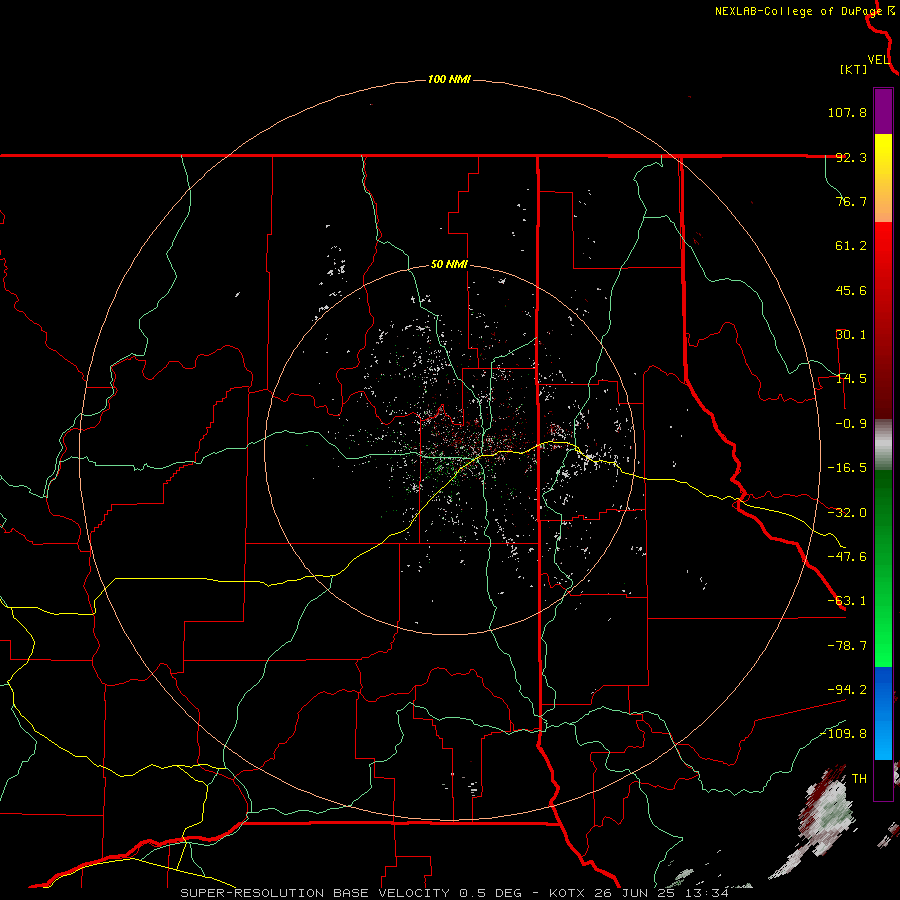Click the -16.5 velocity scale value

tap(847, 468)
